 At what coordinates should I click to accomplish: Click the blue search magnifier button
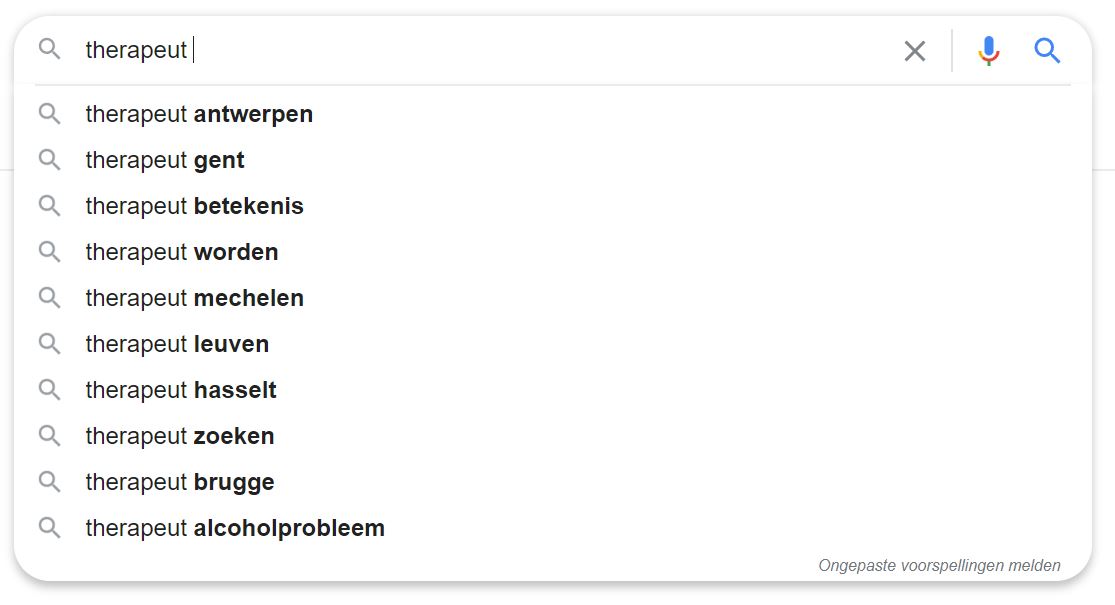pos(1047,50)
